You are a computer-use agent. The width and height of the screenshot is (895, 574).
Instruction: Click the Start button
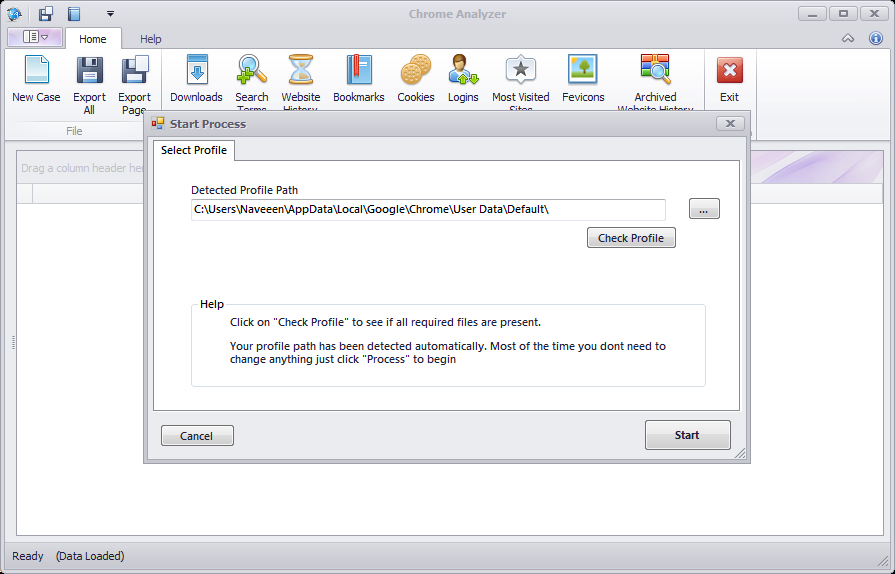pyautogui.click(x=687, y=435)
